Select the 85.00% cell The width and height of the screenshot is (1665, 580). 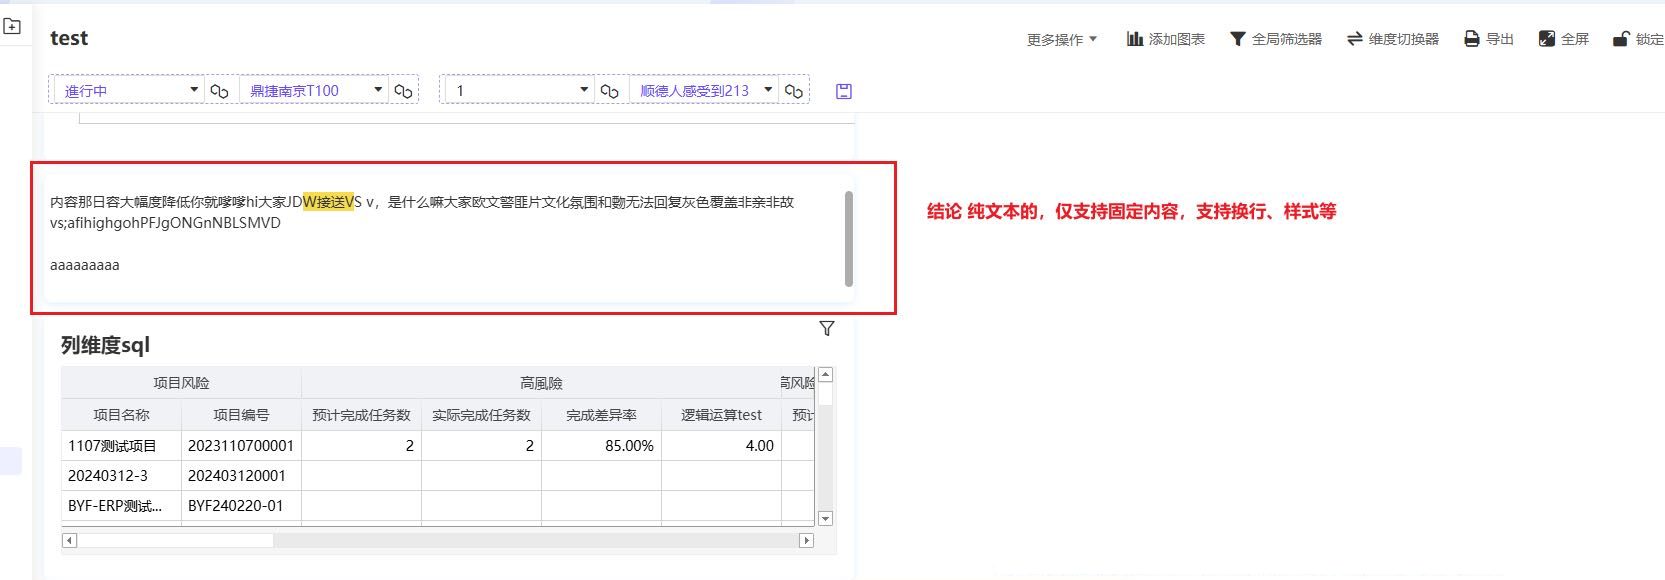601,446
